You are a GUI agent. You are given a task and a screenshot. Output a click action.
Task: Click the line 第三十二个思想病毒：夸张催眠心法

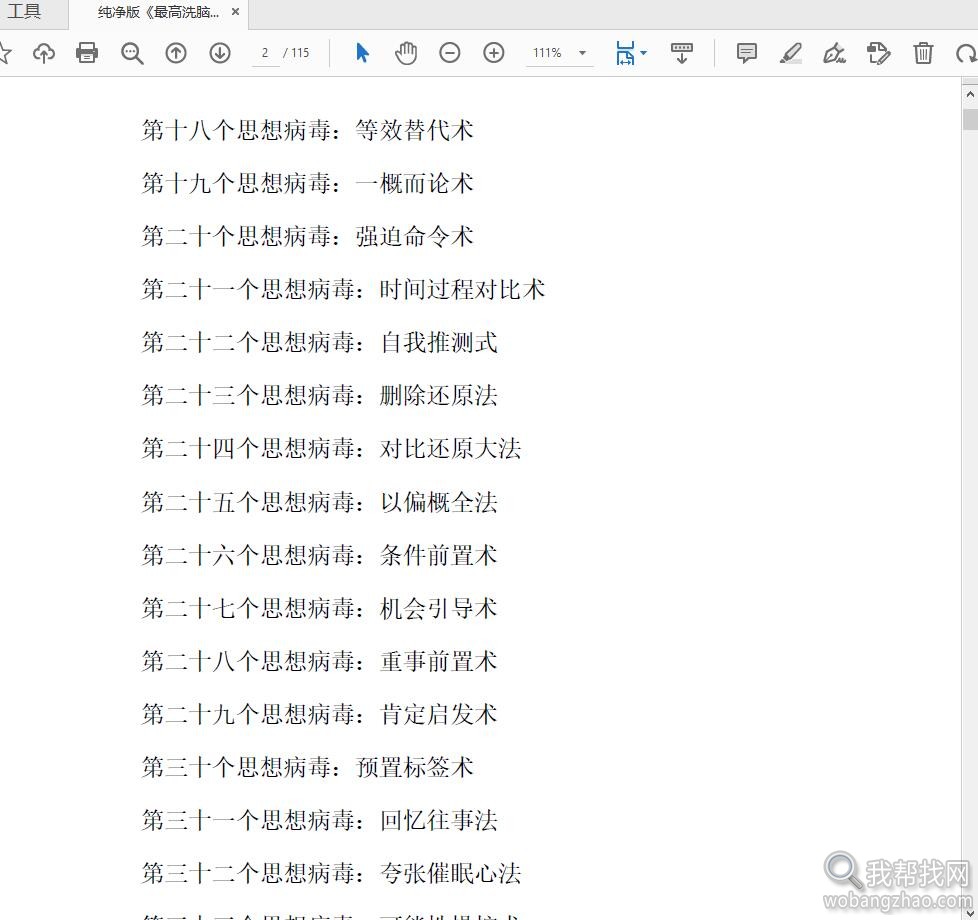click(331, 873)
